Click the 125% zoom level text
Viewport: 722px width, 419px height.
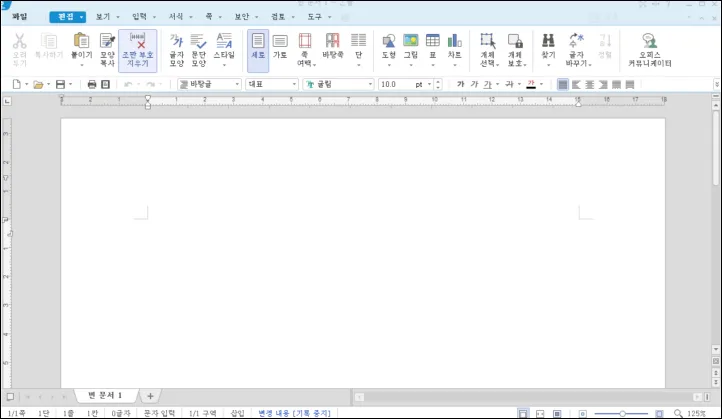[696, 413]
